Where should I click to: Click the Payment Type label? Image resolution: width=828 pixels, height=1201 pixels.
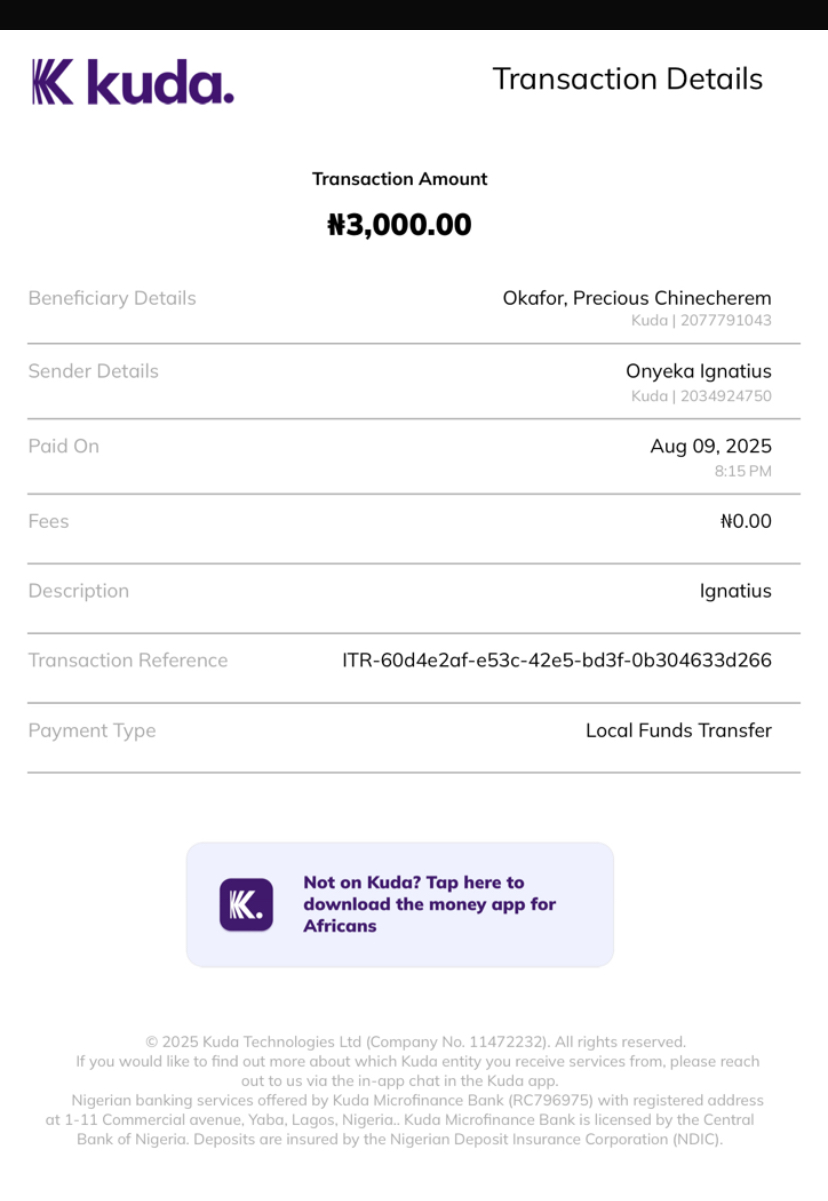coord(92,731)
